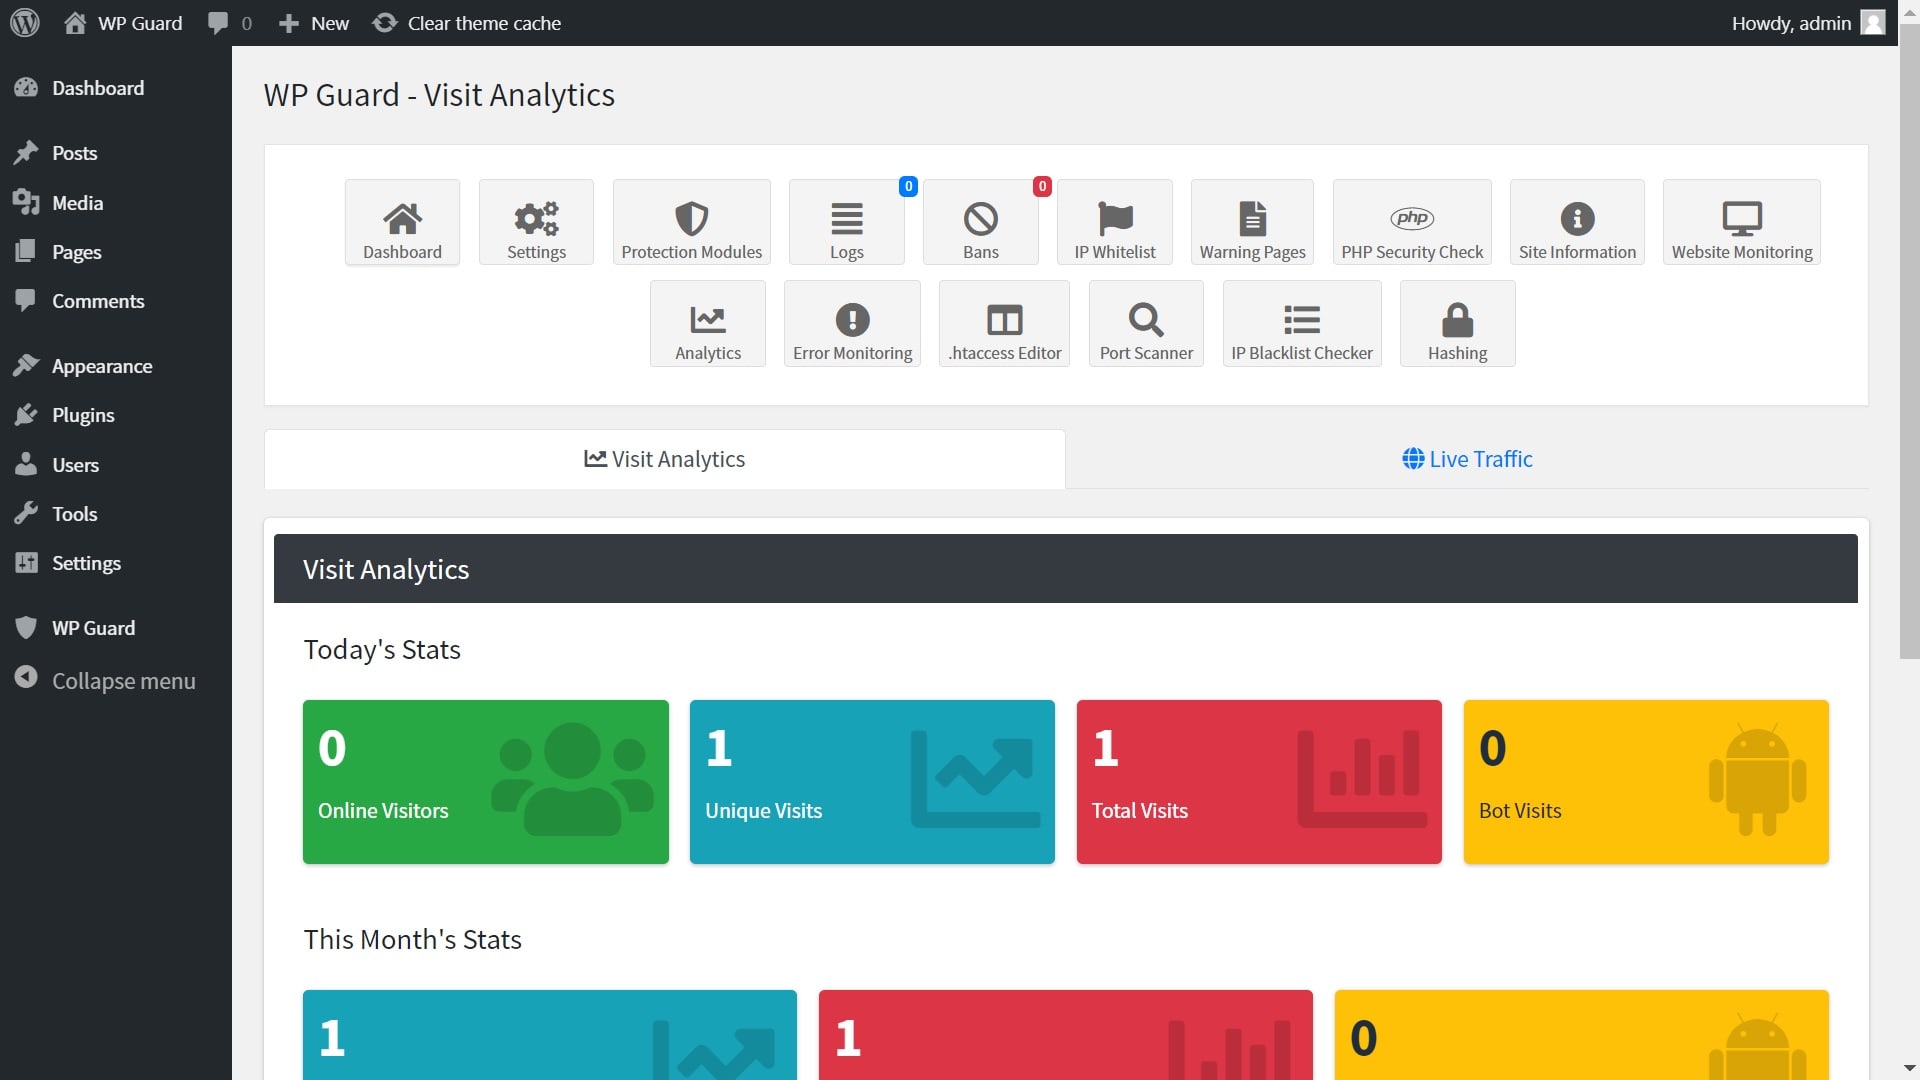The width and height of the screenshot is (1920, 1080).
Task: Select the Visit Analytics tab
Action: click(x=665, y=459)
